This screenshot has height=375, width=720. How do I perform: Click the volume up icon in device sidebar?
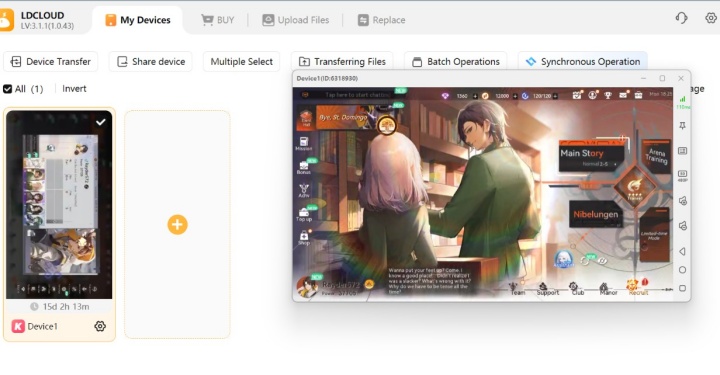point(683,201)
